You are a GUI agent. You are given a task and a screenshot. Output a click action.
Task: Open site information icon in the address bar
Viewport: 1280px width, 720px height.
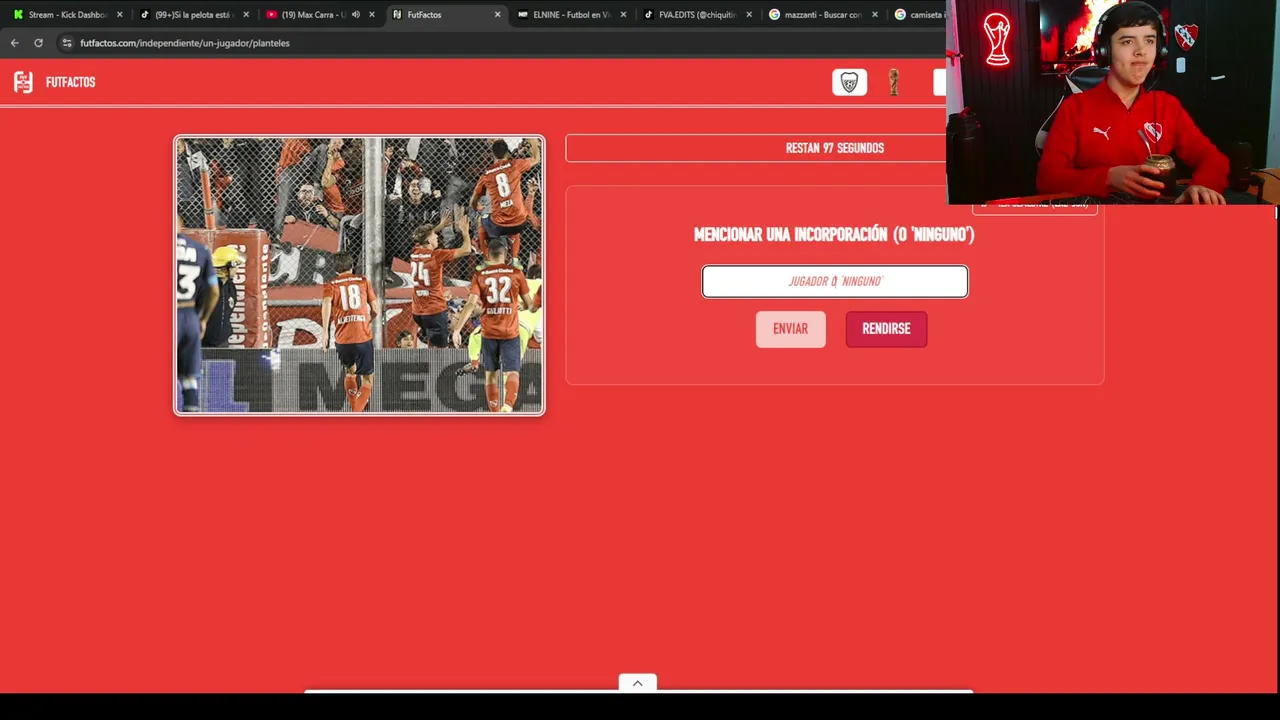[x=67, y=43]
